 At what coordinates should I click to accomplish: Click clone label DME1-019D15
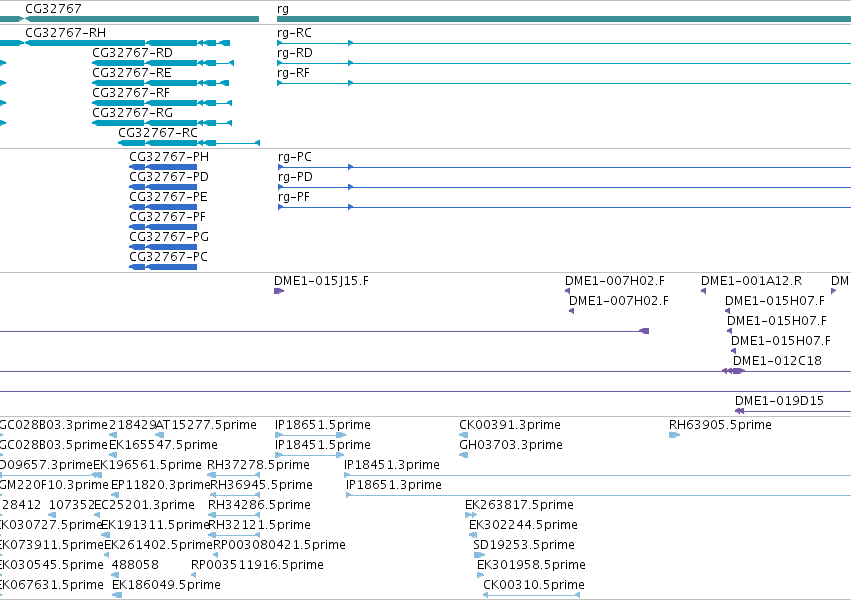click(x=779, y=401)
